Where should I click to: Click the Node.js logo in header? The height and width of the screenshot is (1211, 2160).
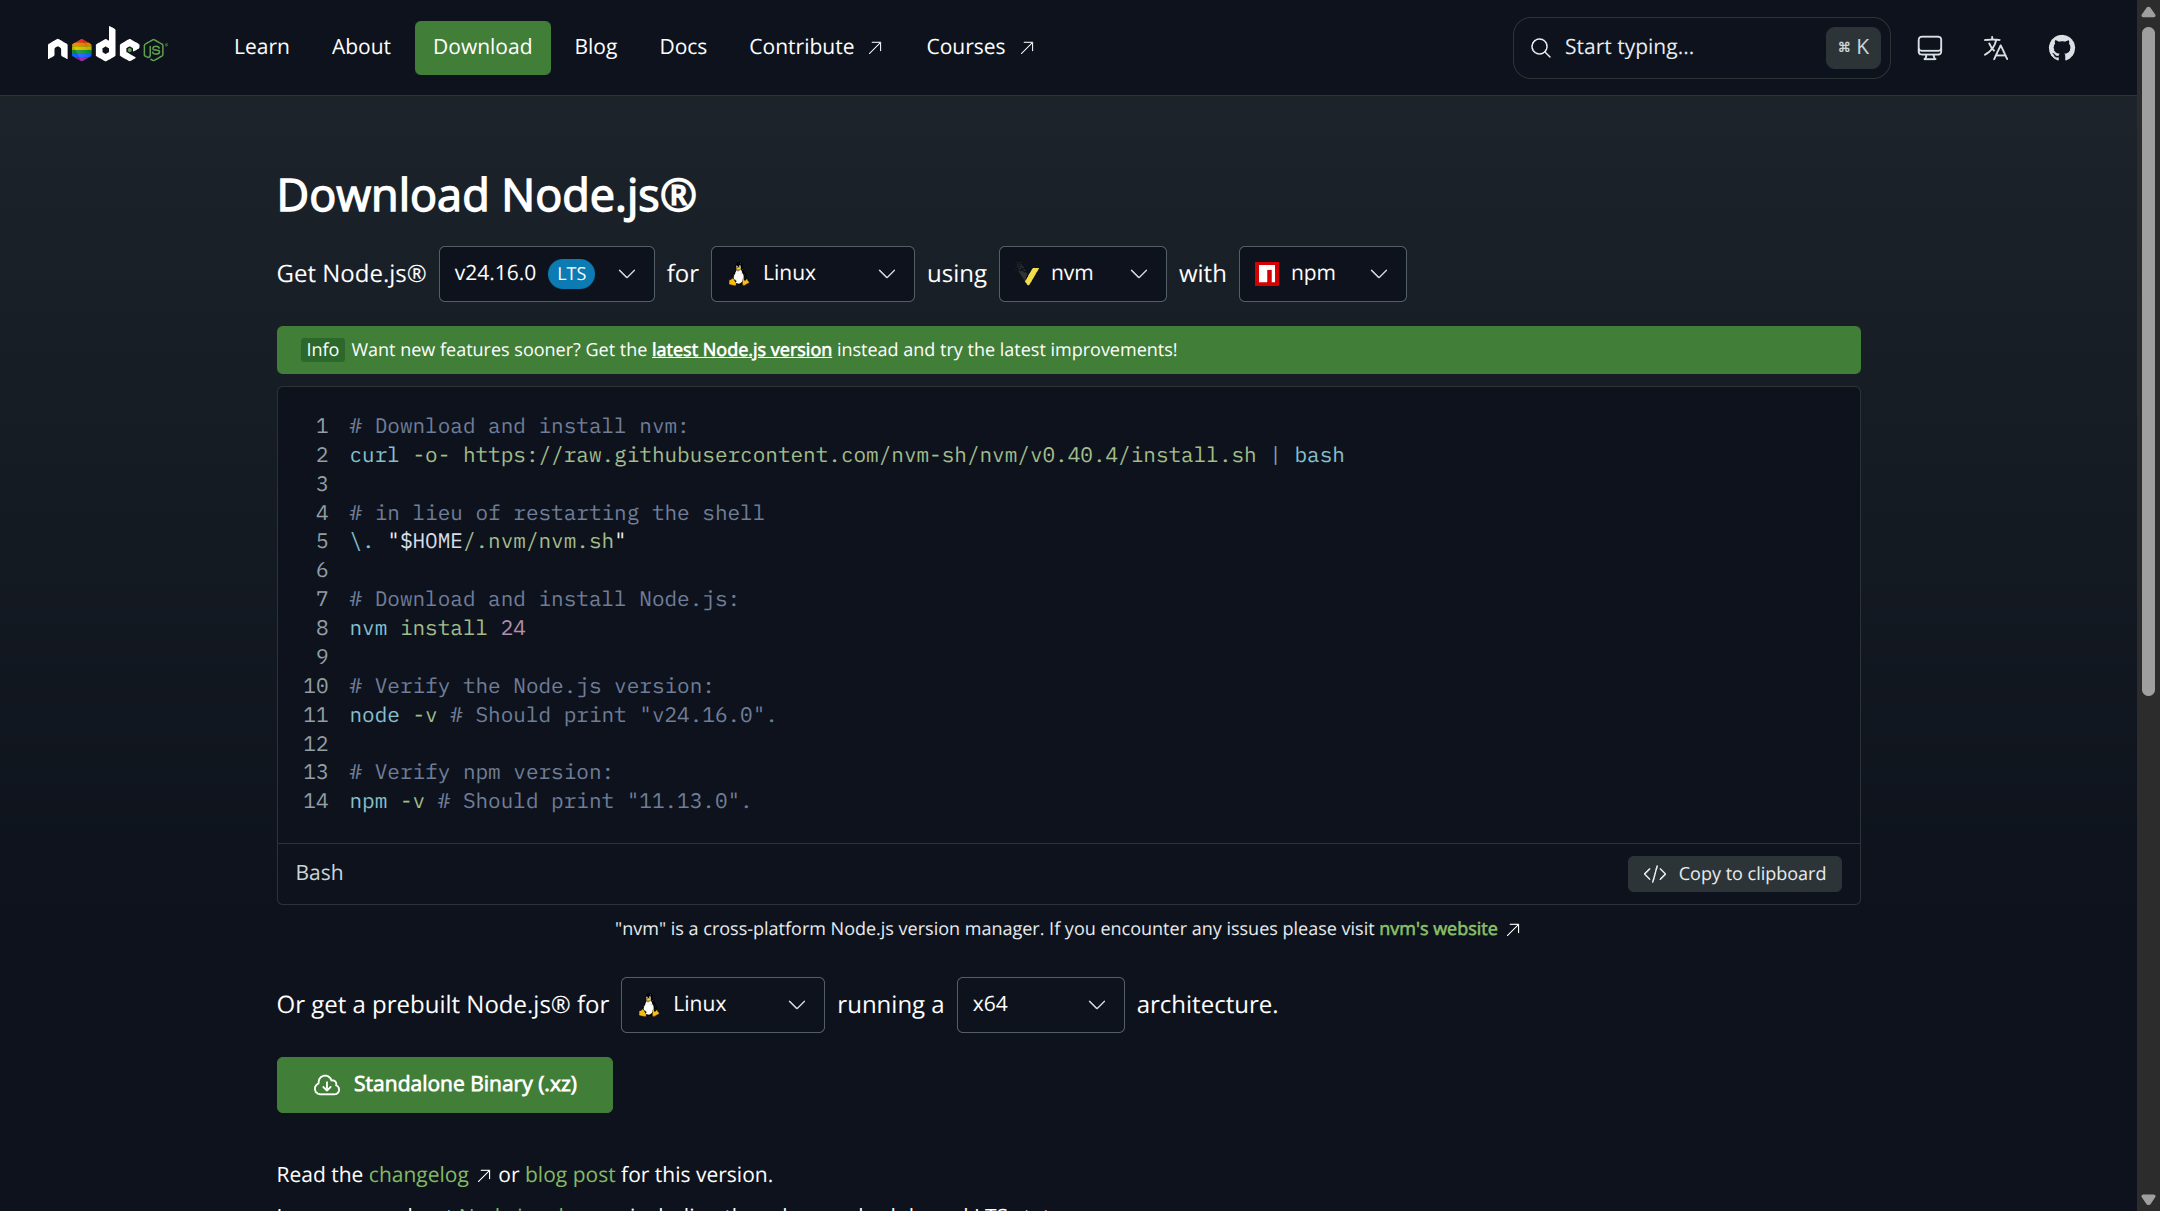point(107,47)
